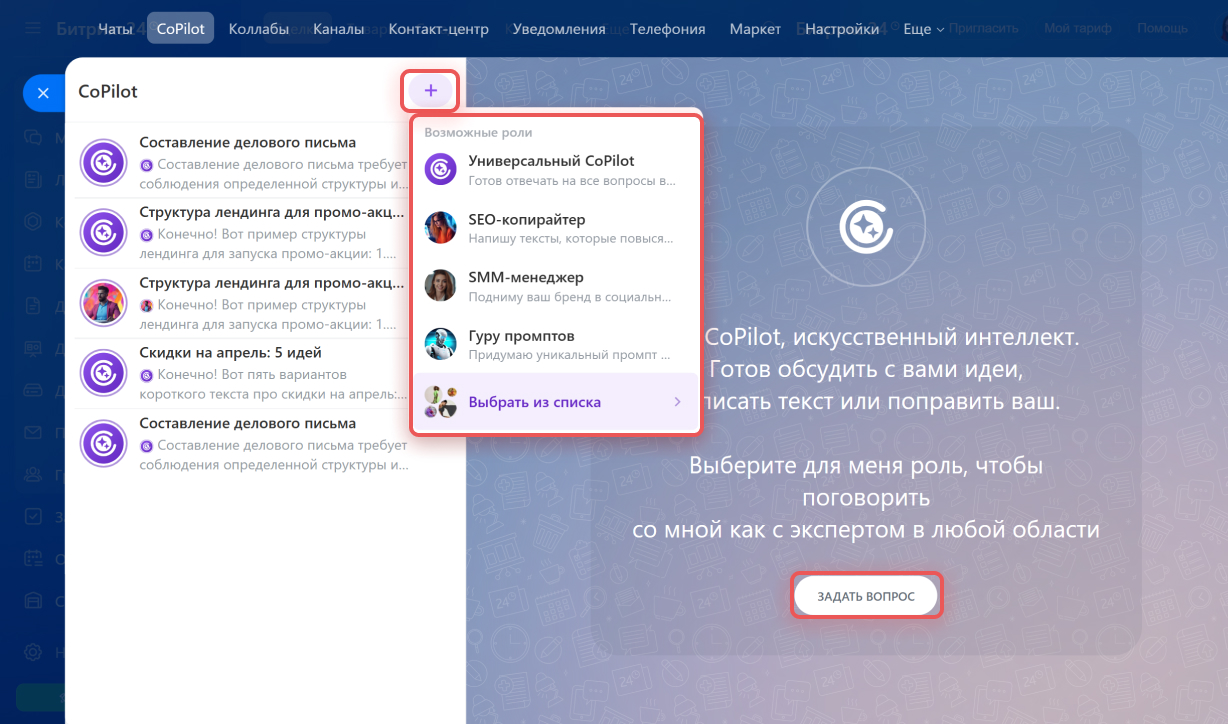The image size is (1228, 724).
Task: Switch to the CoPilot tab
Action: pos(181,29)
